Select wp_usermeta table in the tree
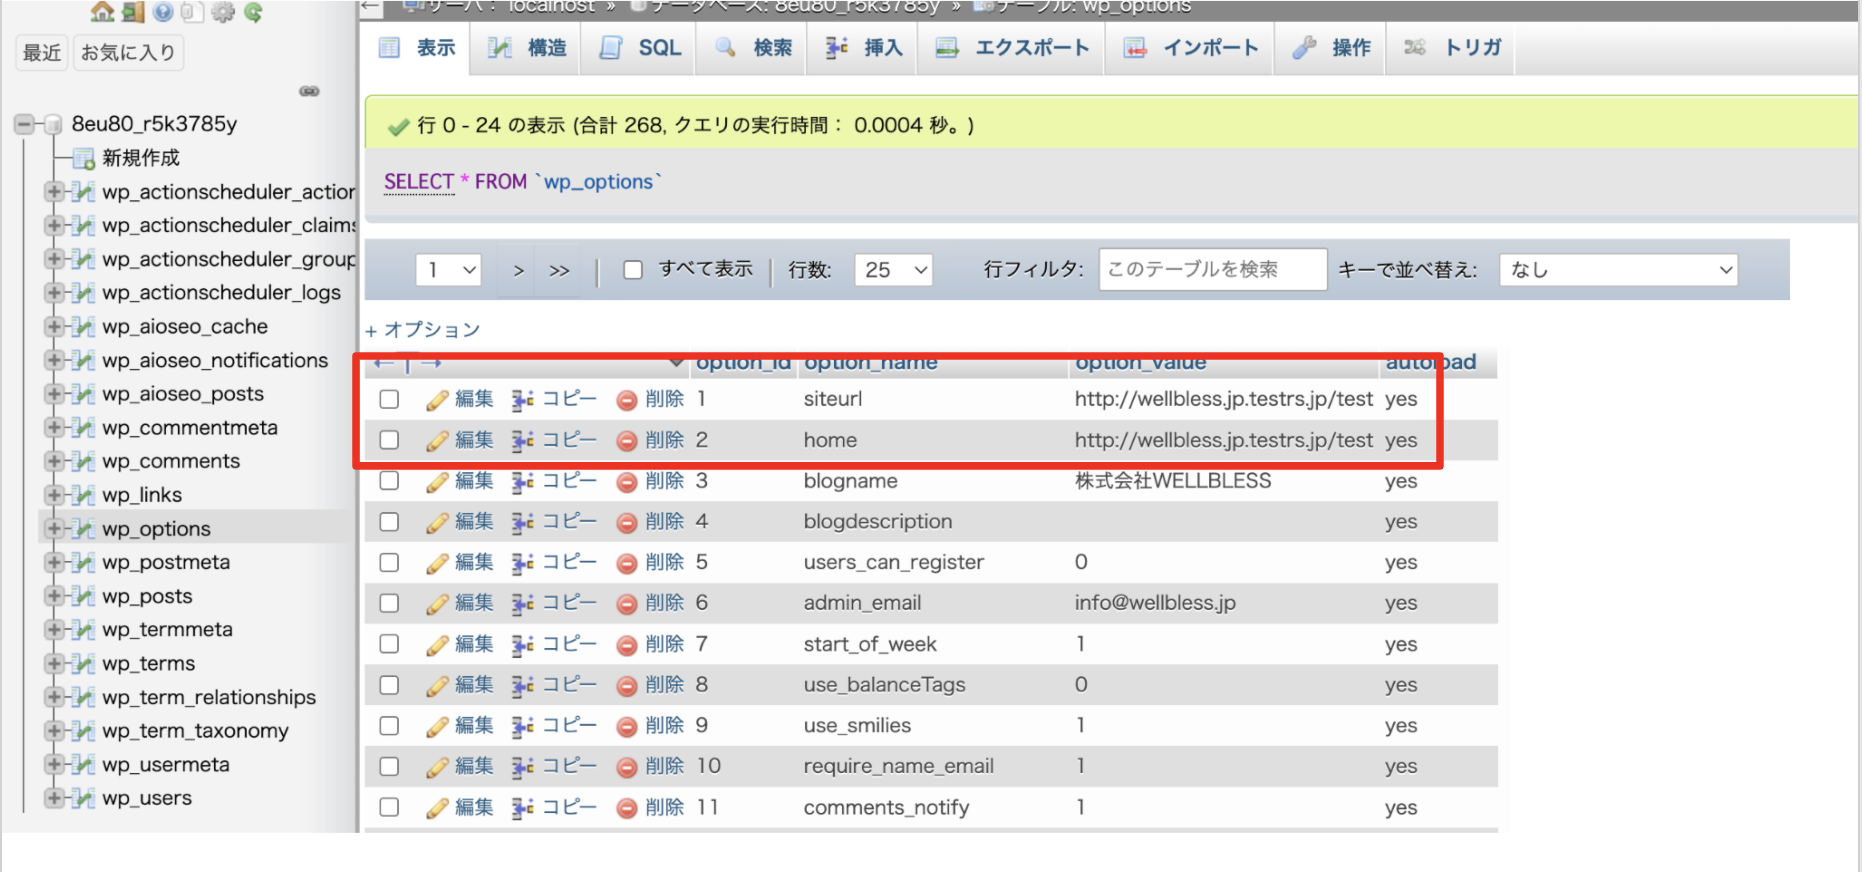 point(166,765)
